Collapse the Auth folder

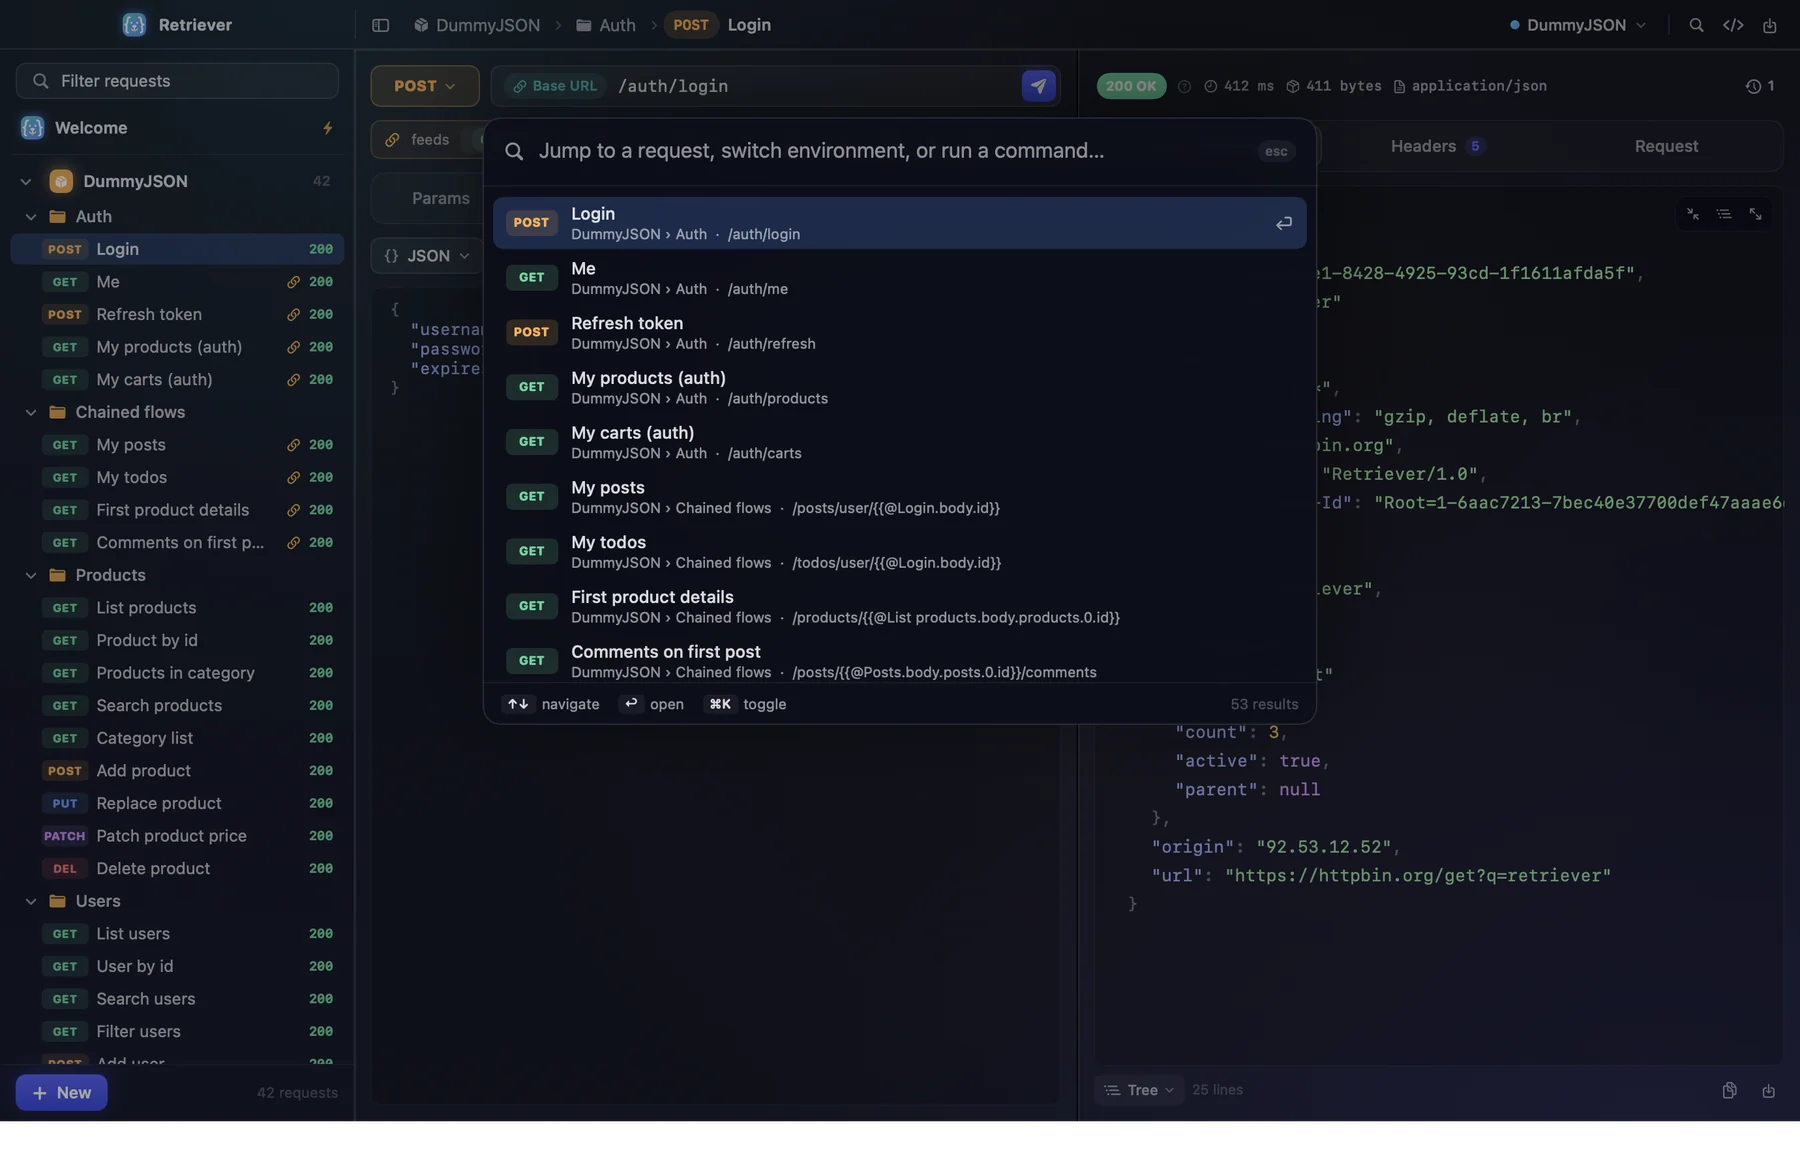point(31,217)
